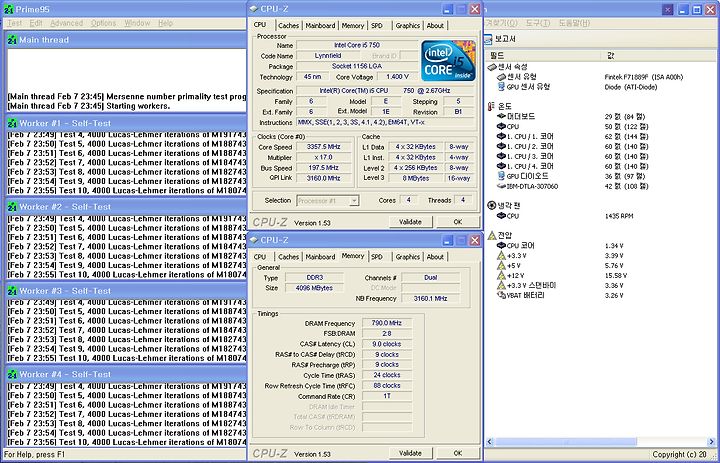Select the +3.3 V row warning icon

point(501,256)
